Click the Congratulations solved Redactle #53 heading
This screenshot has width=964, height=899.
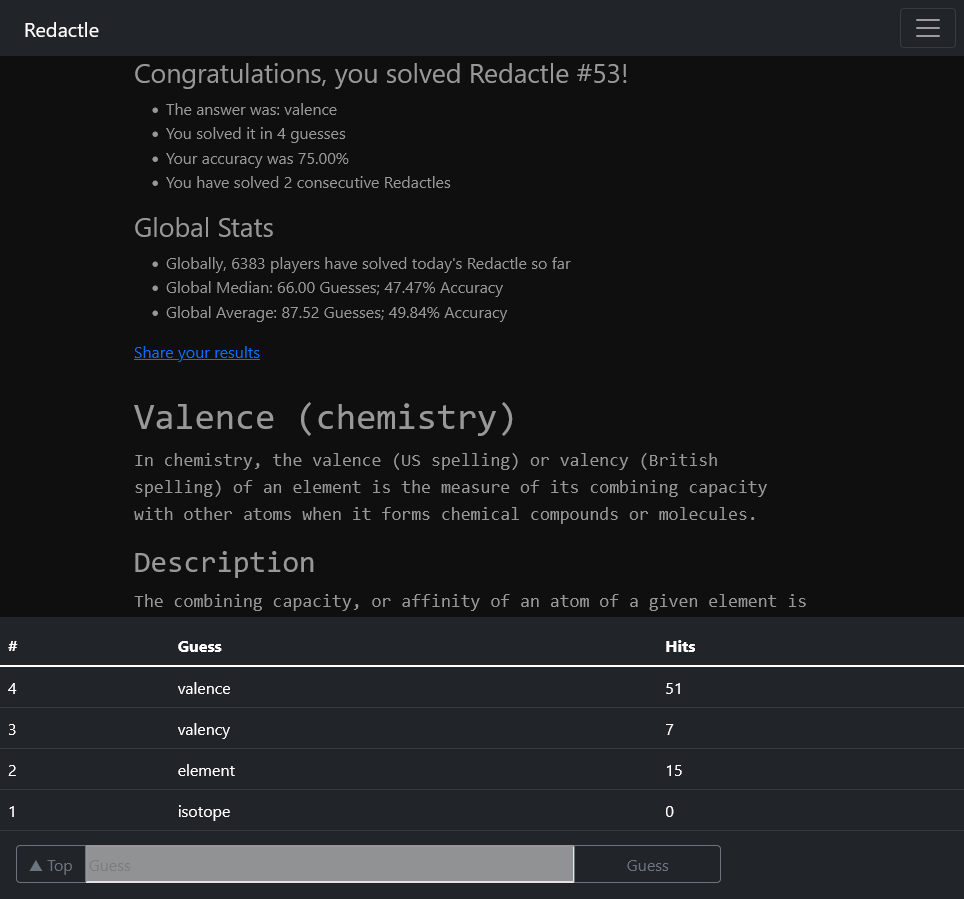point(380,74)
